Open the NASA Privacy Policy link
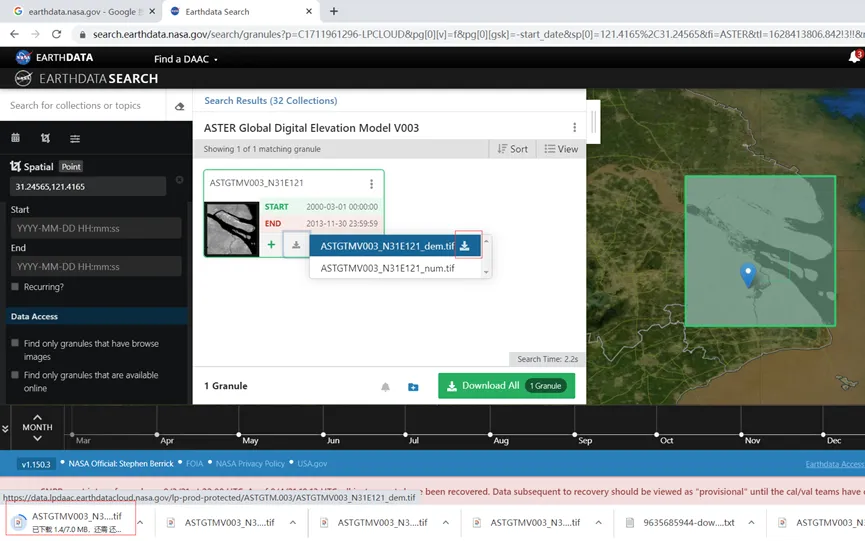865x541 pixels. pos(250,464)
